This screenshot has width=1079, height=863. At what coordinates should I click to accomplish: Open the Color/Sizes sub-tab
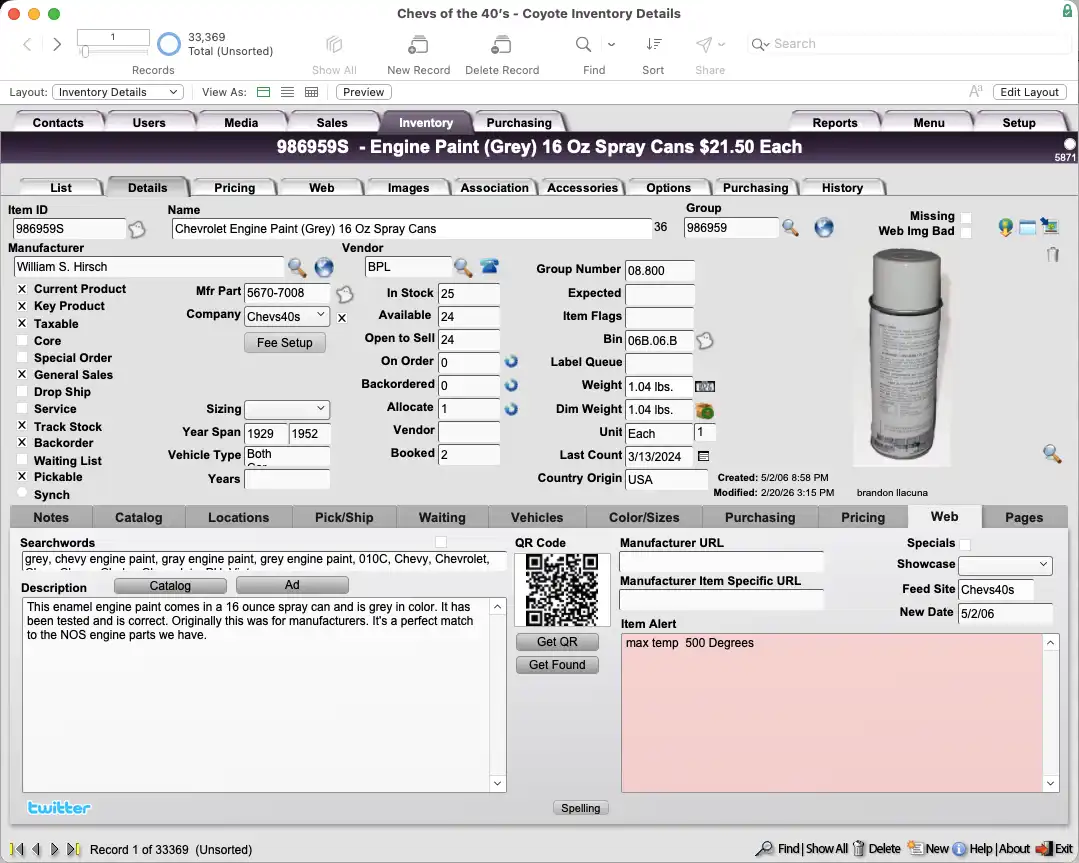pos(644,518)
